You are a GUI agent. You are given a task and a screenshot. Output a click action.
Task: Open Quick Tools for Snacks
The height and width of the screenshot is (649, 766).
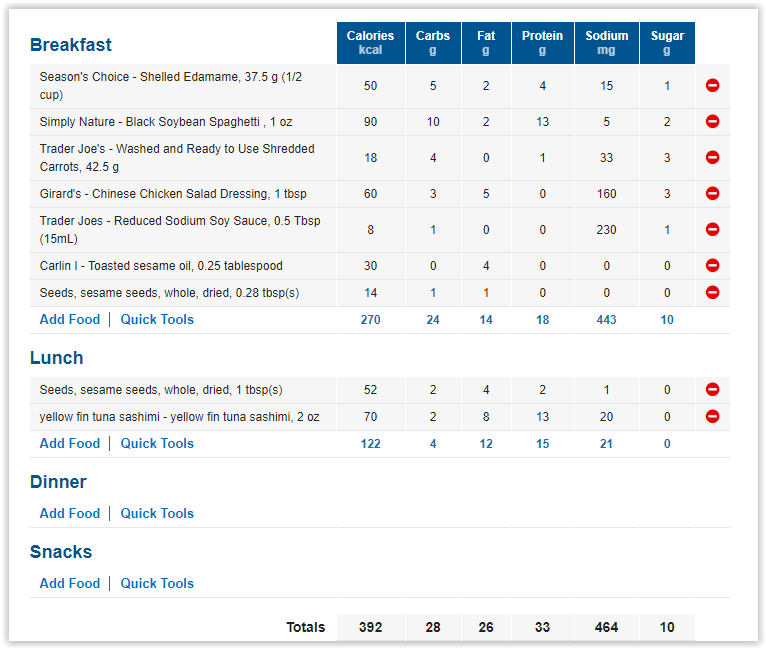[x=157, y=583]
